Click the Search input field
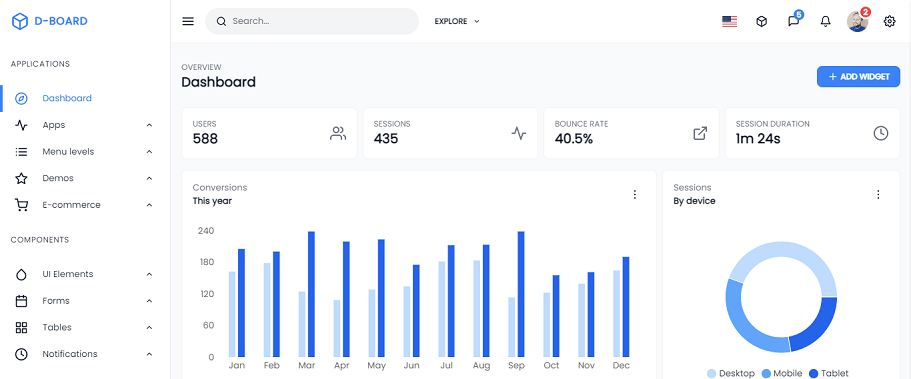This screenshot has height=379, width=911. tap(312, 22)
